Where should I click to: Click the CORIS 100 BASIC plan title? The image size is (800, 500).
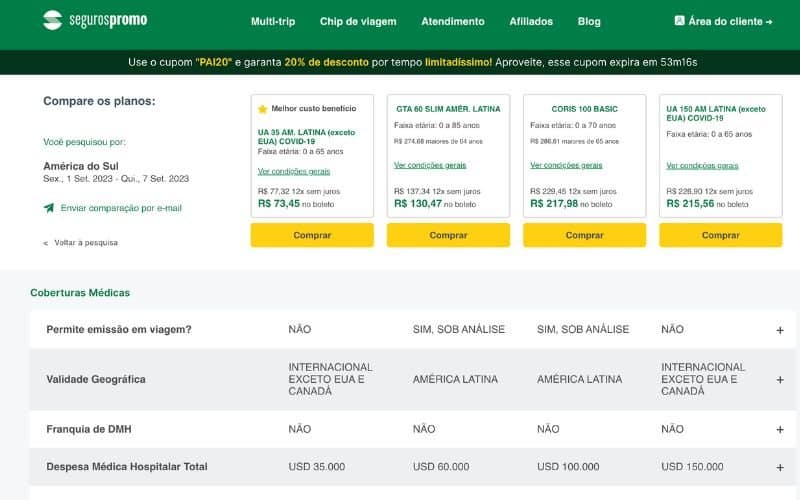coord(584,109)
